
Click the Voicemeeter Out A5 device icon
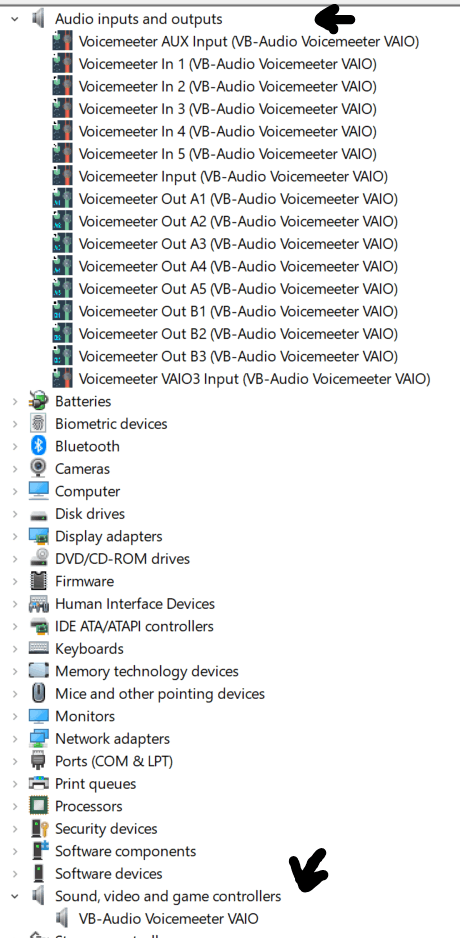(x=62, y=289)
